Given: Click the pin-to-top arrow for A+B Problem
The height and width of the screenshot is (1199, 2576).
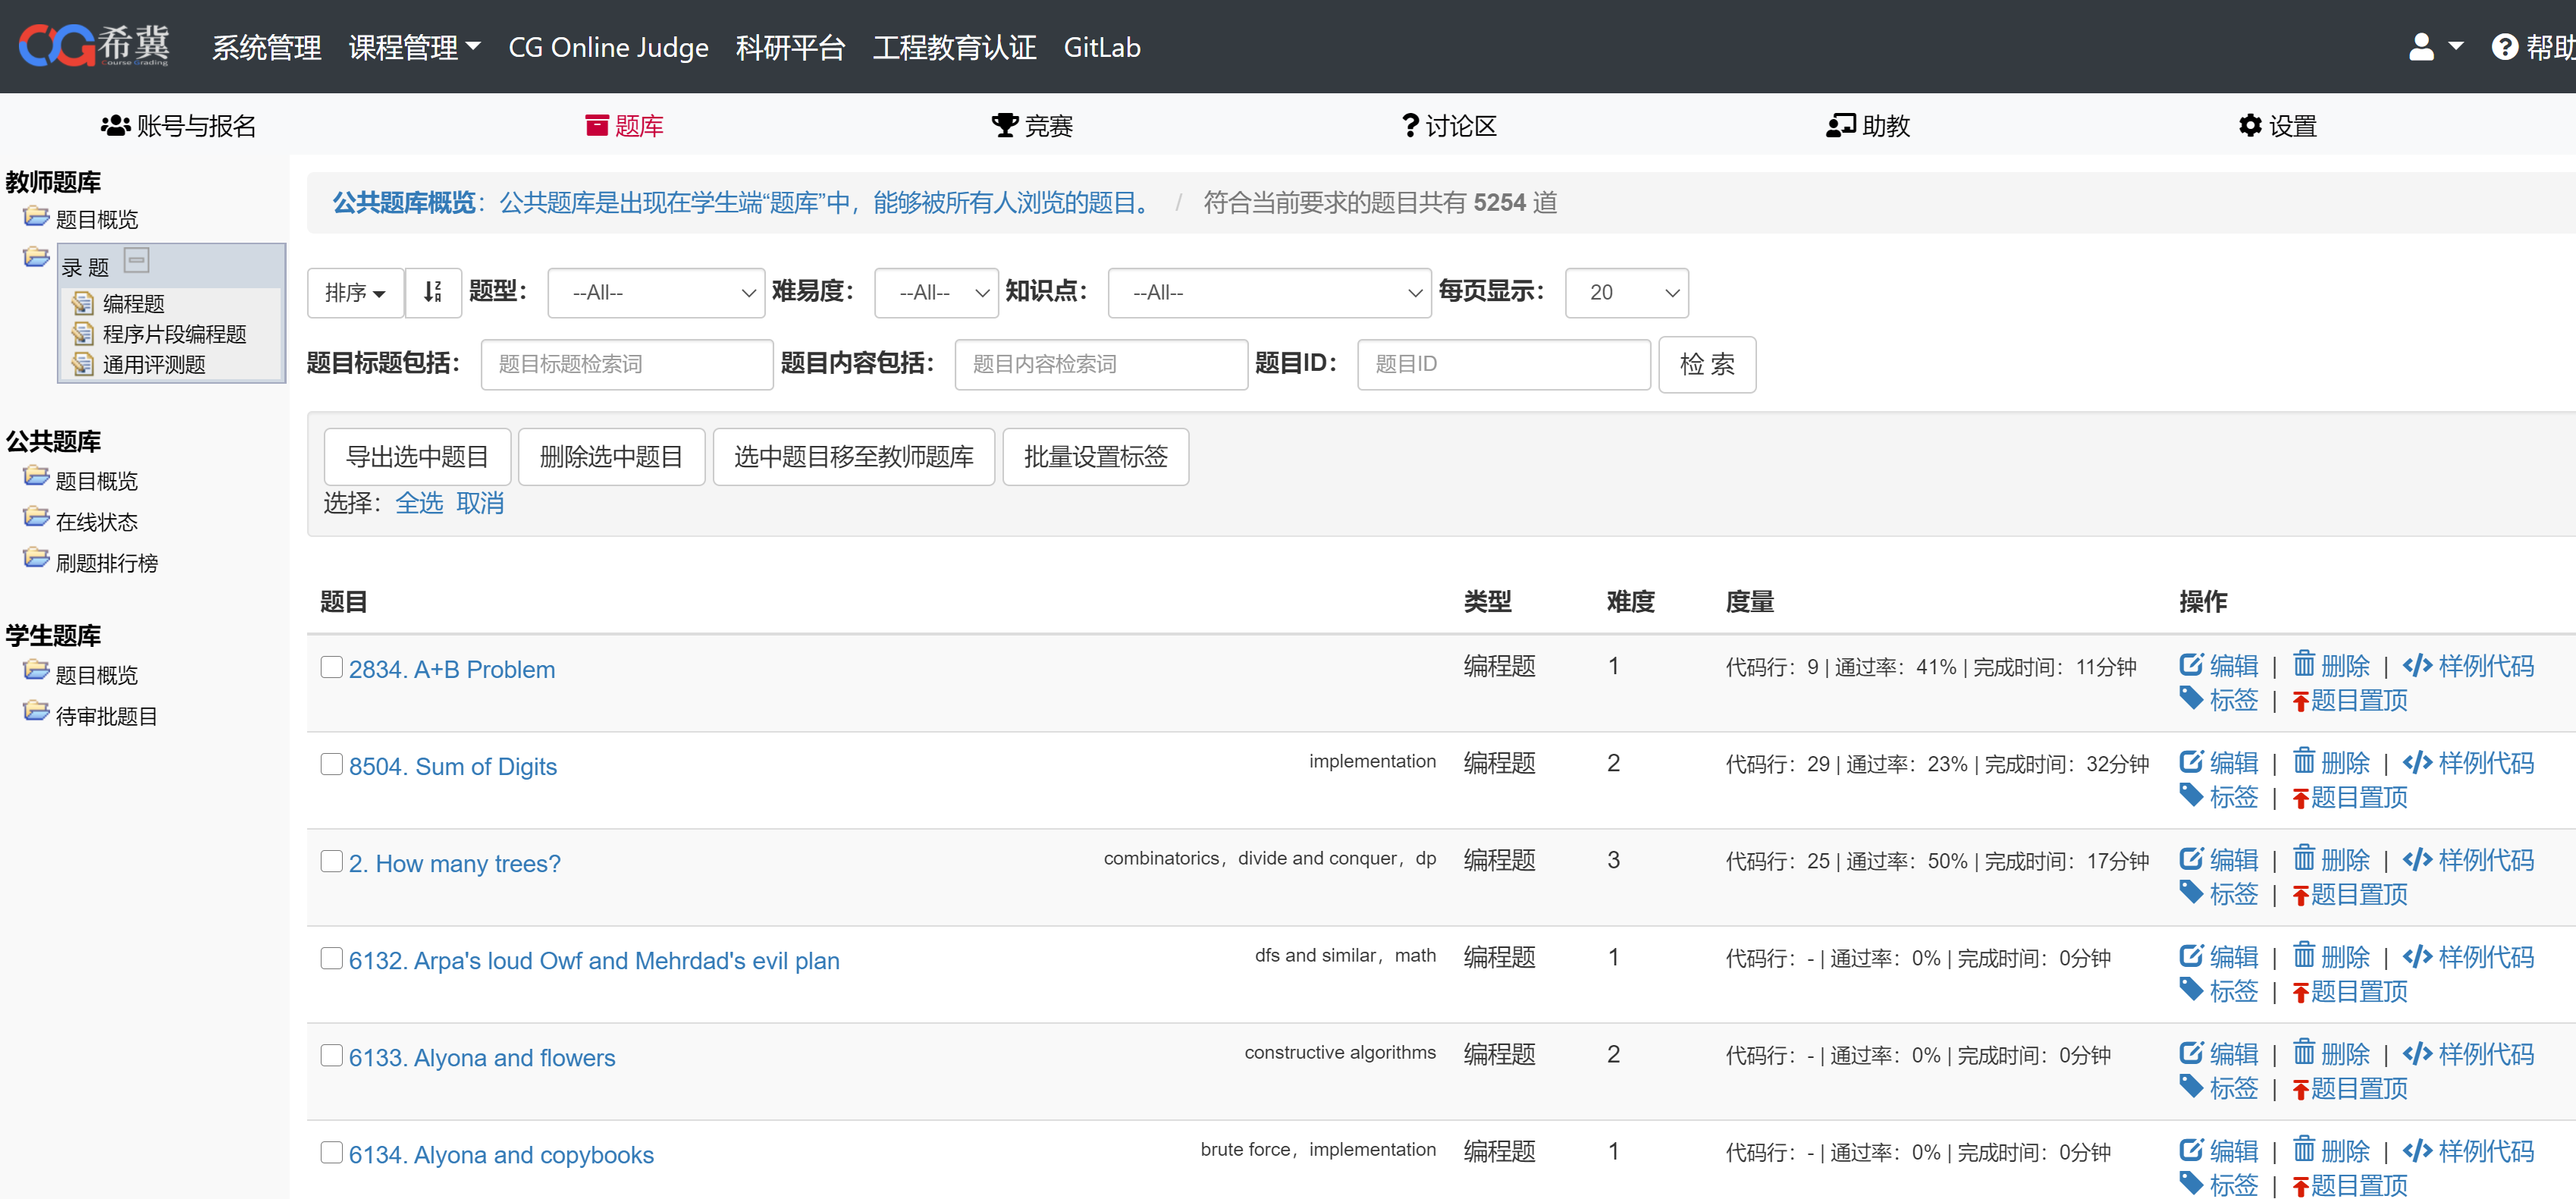Looking at the screenshot, I should 2300,701.
